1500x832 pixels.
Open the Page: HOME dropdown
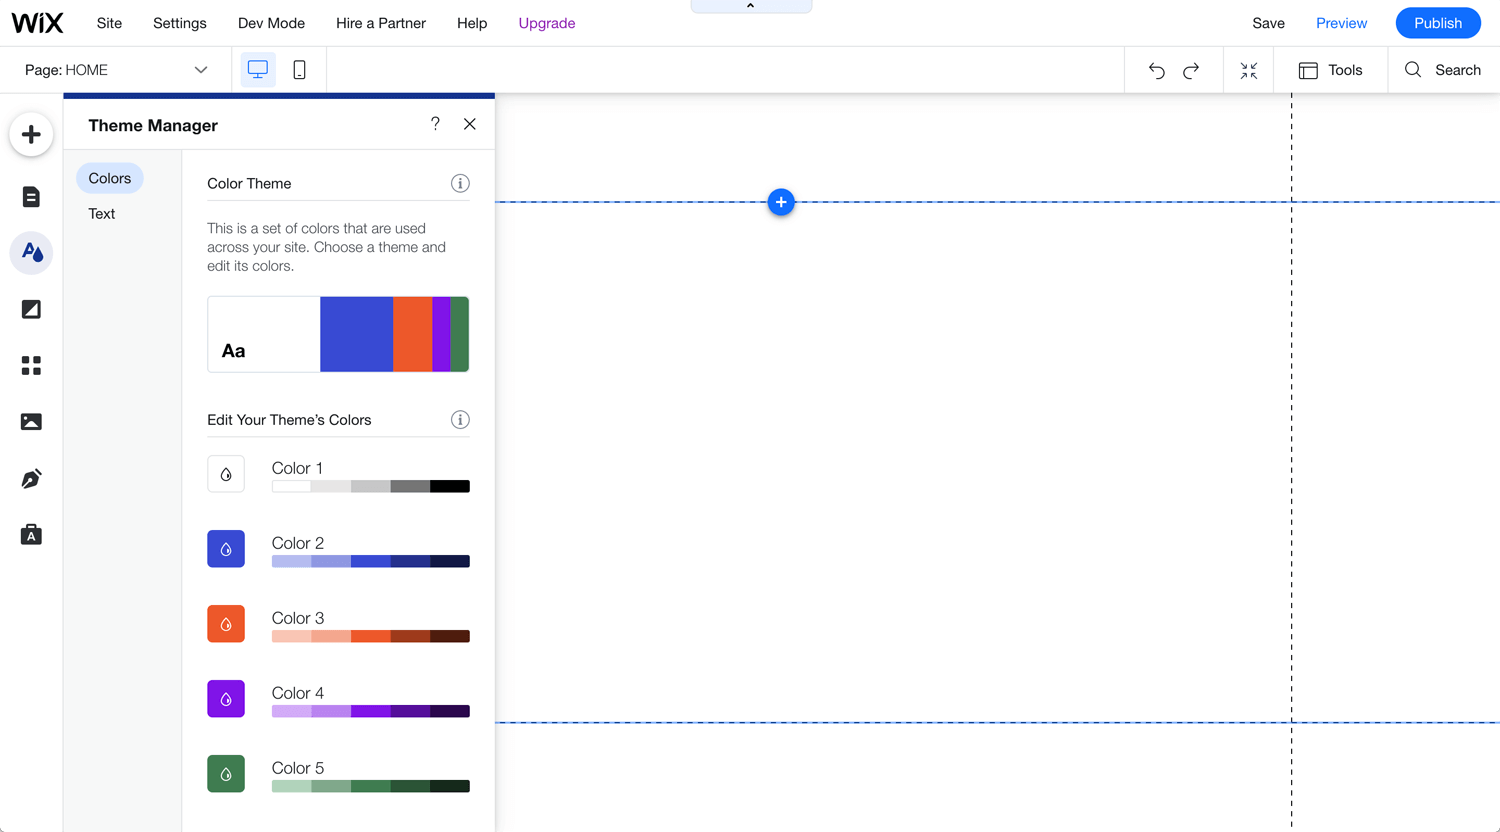click(x=117, y=70)
